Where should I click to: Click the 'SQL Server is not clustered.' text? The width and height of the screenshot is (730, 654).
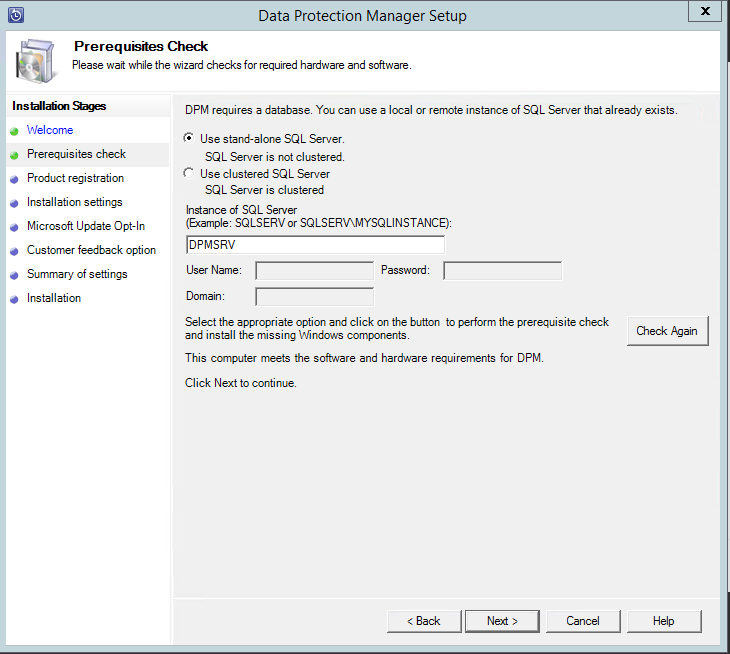(x=275, y=157)
